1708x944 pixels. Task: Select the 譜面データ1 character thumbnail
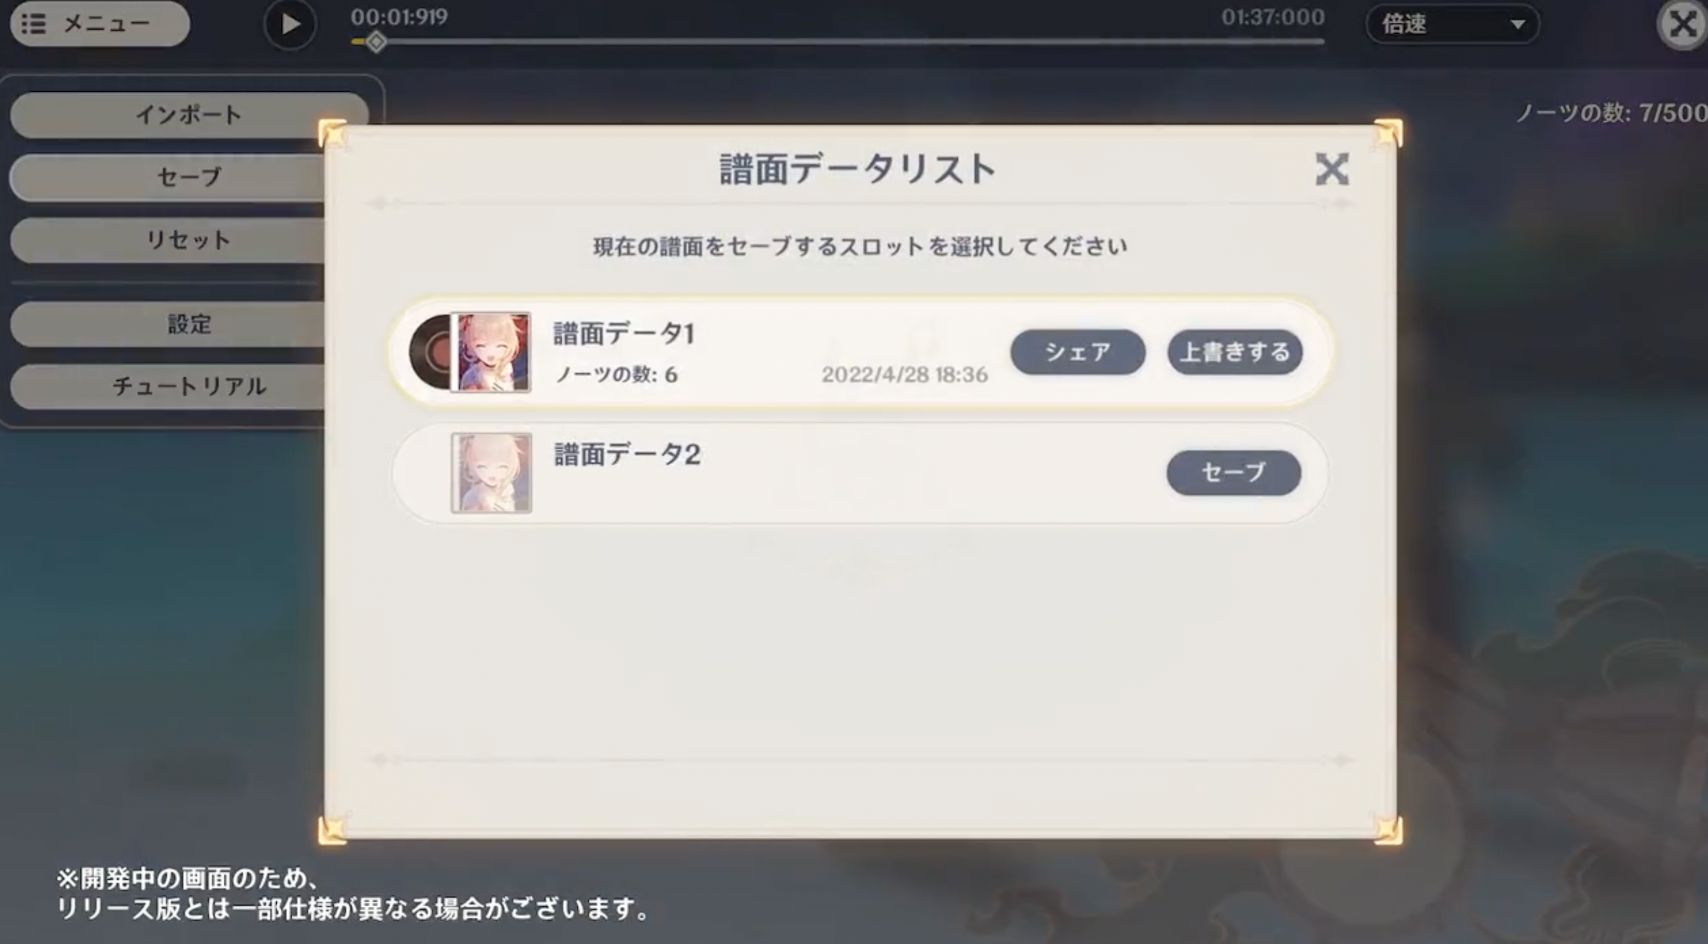[491, 352]
